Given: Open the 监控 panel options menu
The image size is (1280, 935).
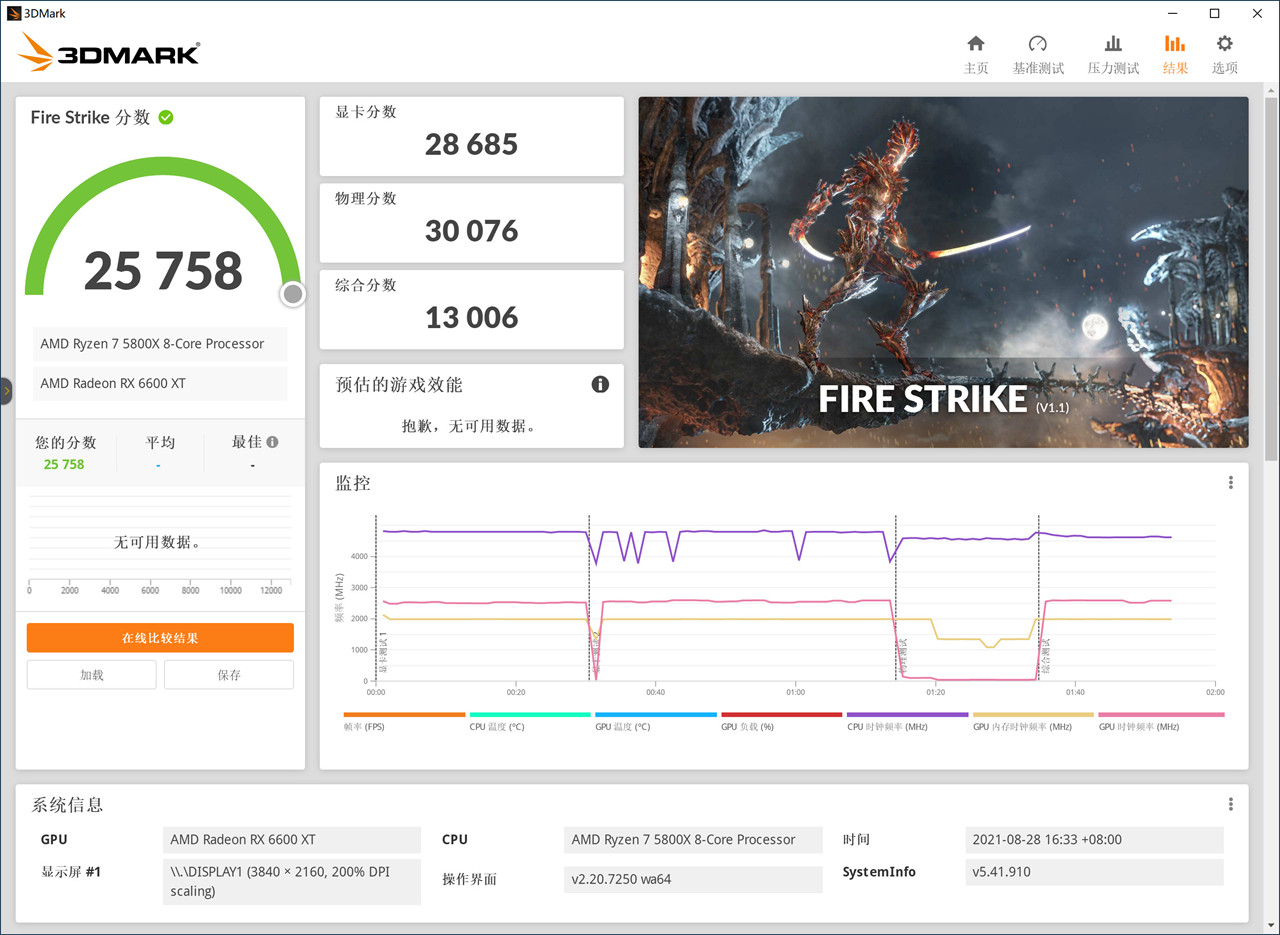Looking at the screenshot, I should tap(1231, 482).
